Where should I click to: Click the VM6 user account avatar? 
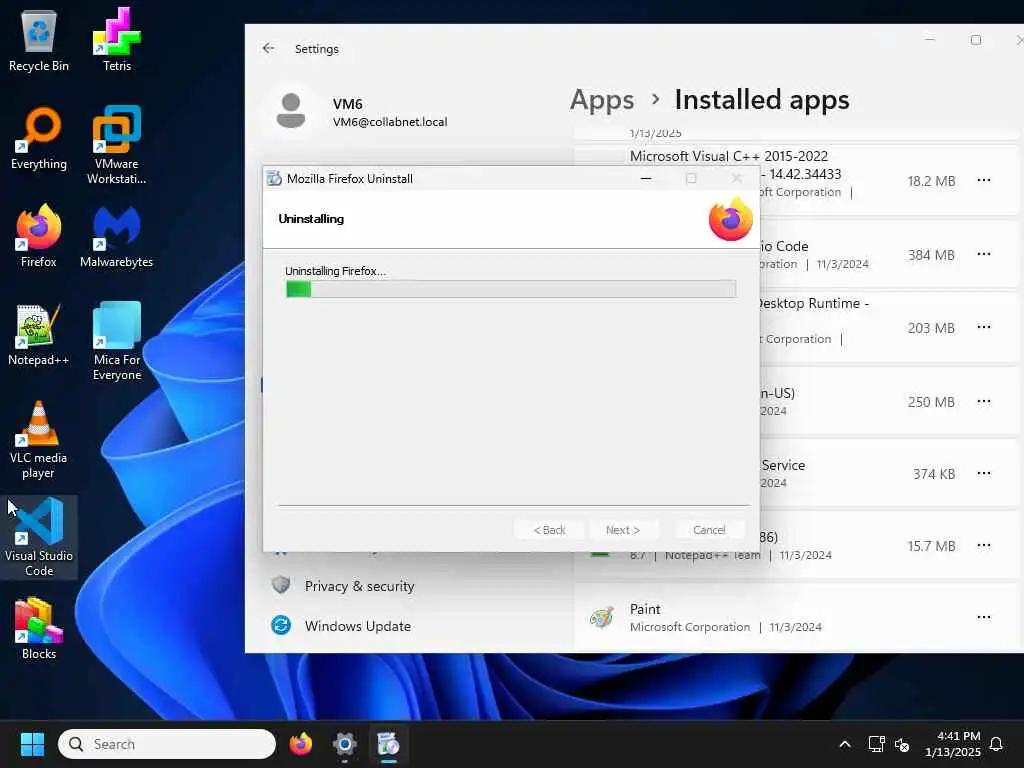(291, 111)
